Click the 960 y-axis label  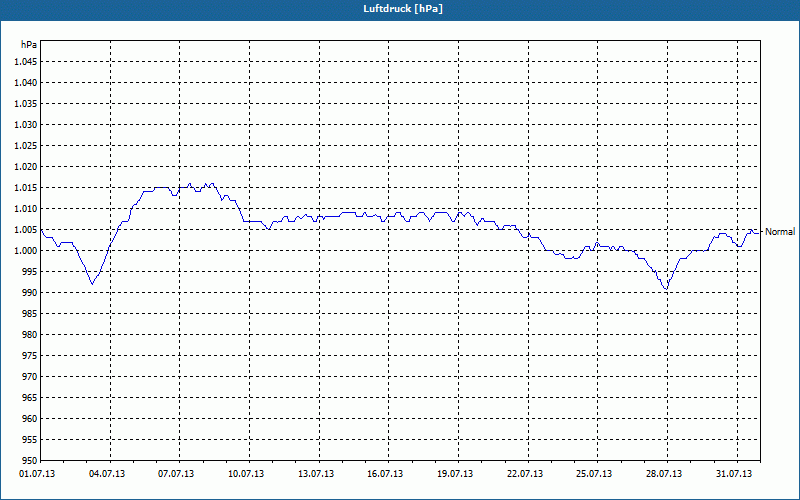click(x=30, y=419)
